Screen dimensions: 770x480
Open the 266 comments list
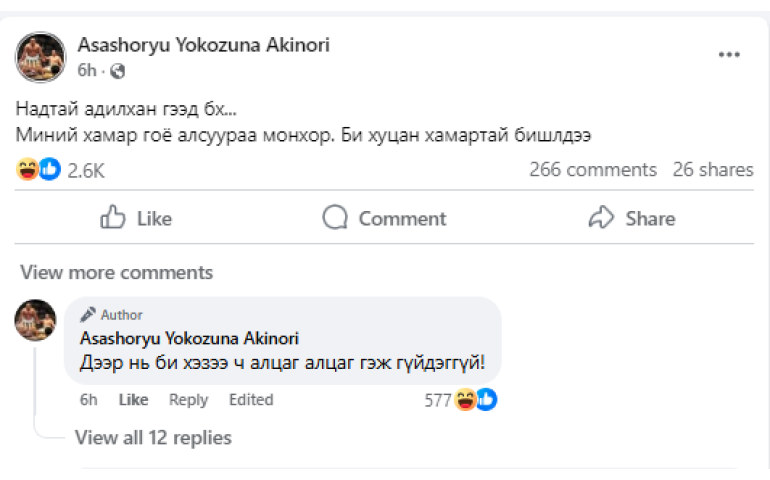pos(592,170)
